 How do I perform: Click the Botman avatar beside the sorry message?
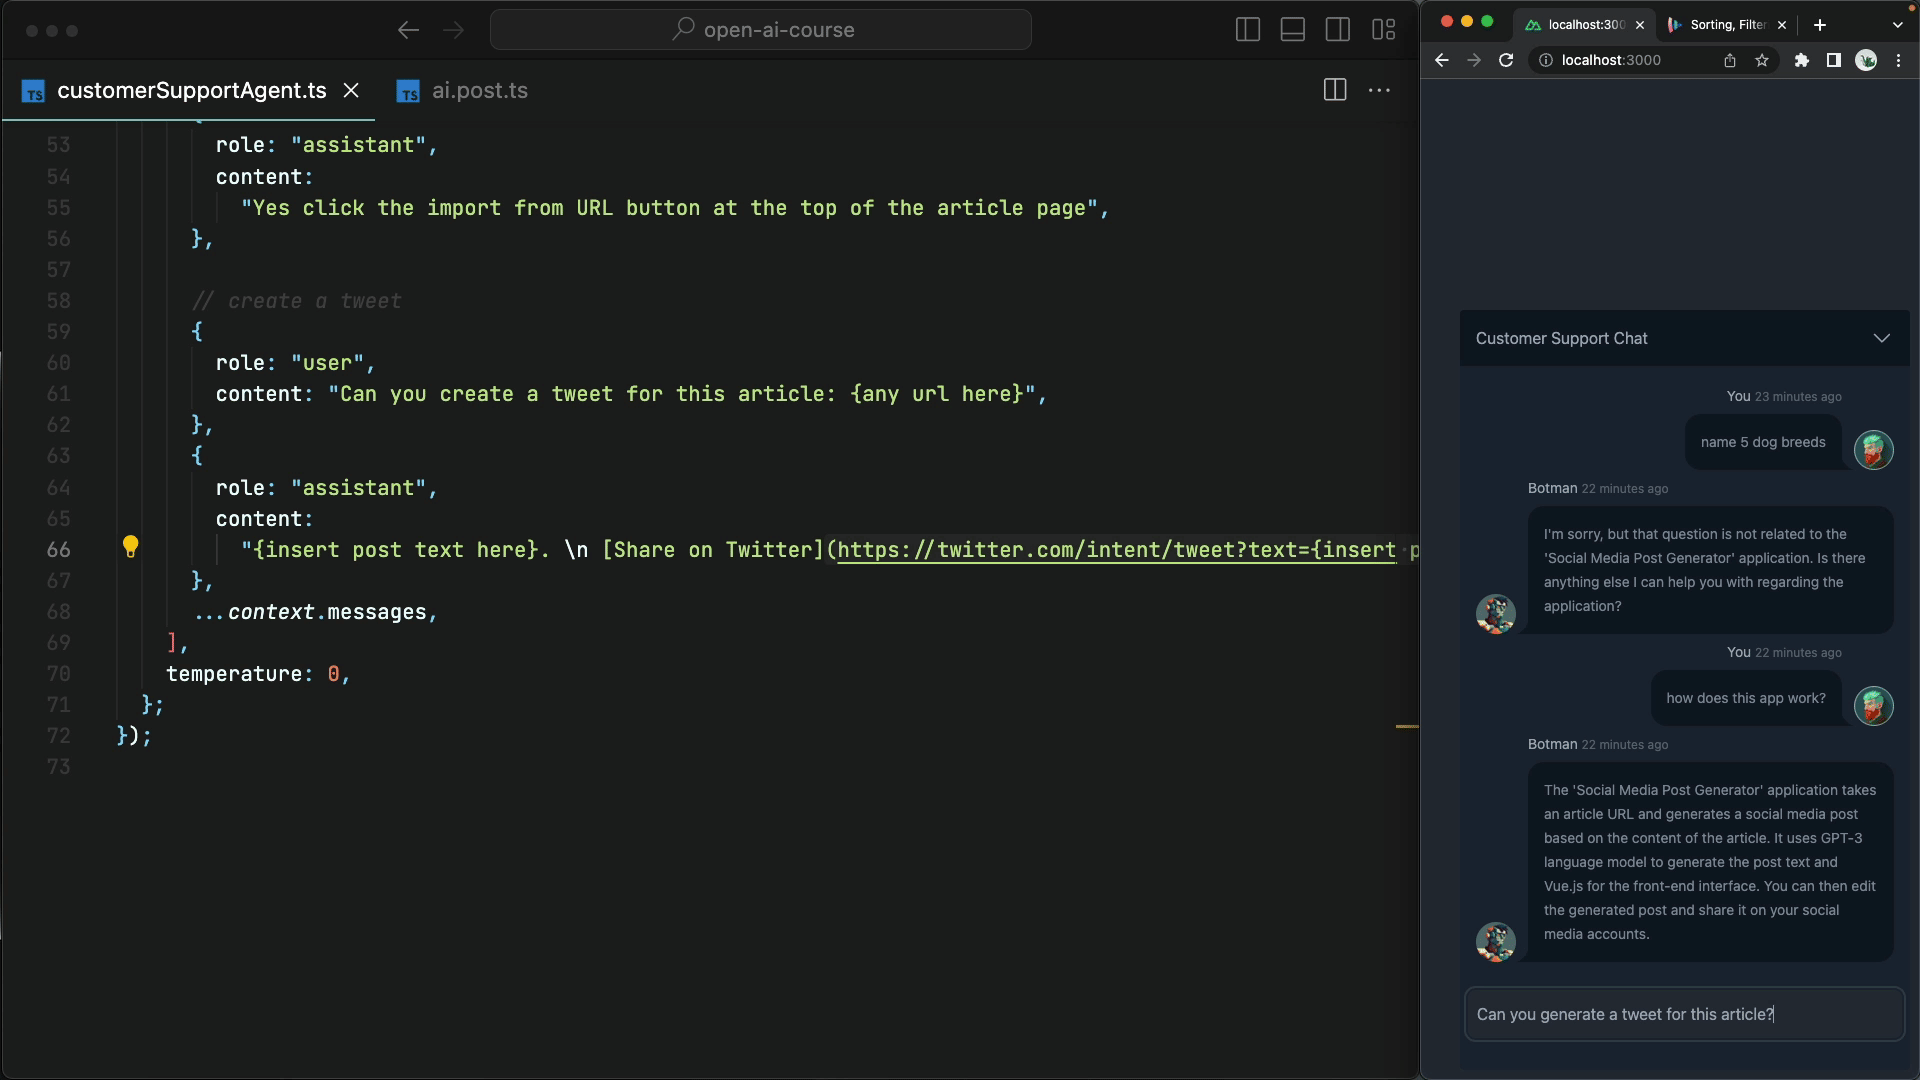(x=1496, y=614)
